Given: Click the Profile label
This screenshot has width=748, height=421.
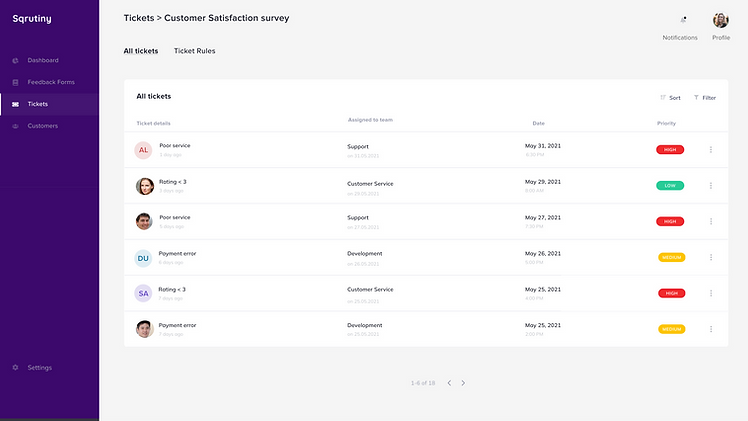Looking at the screenshot, I should (721, 38).
